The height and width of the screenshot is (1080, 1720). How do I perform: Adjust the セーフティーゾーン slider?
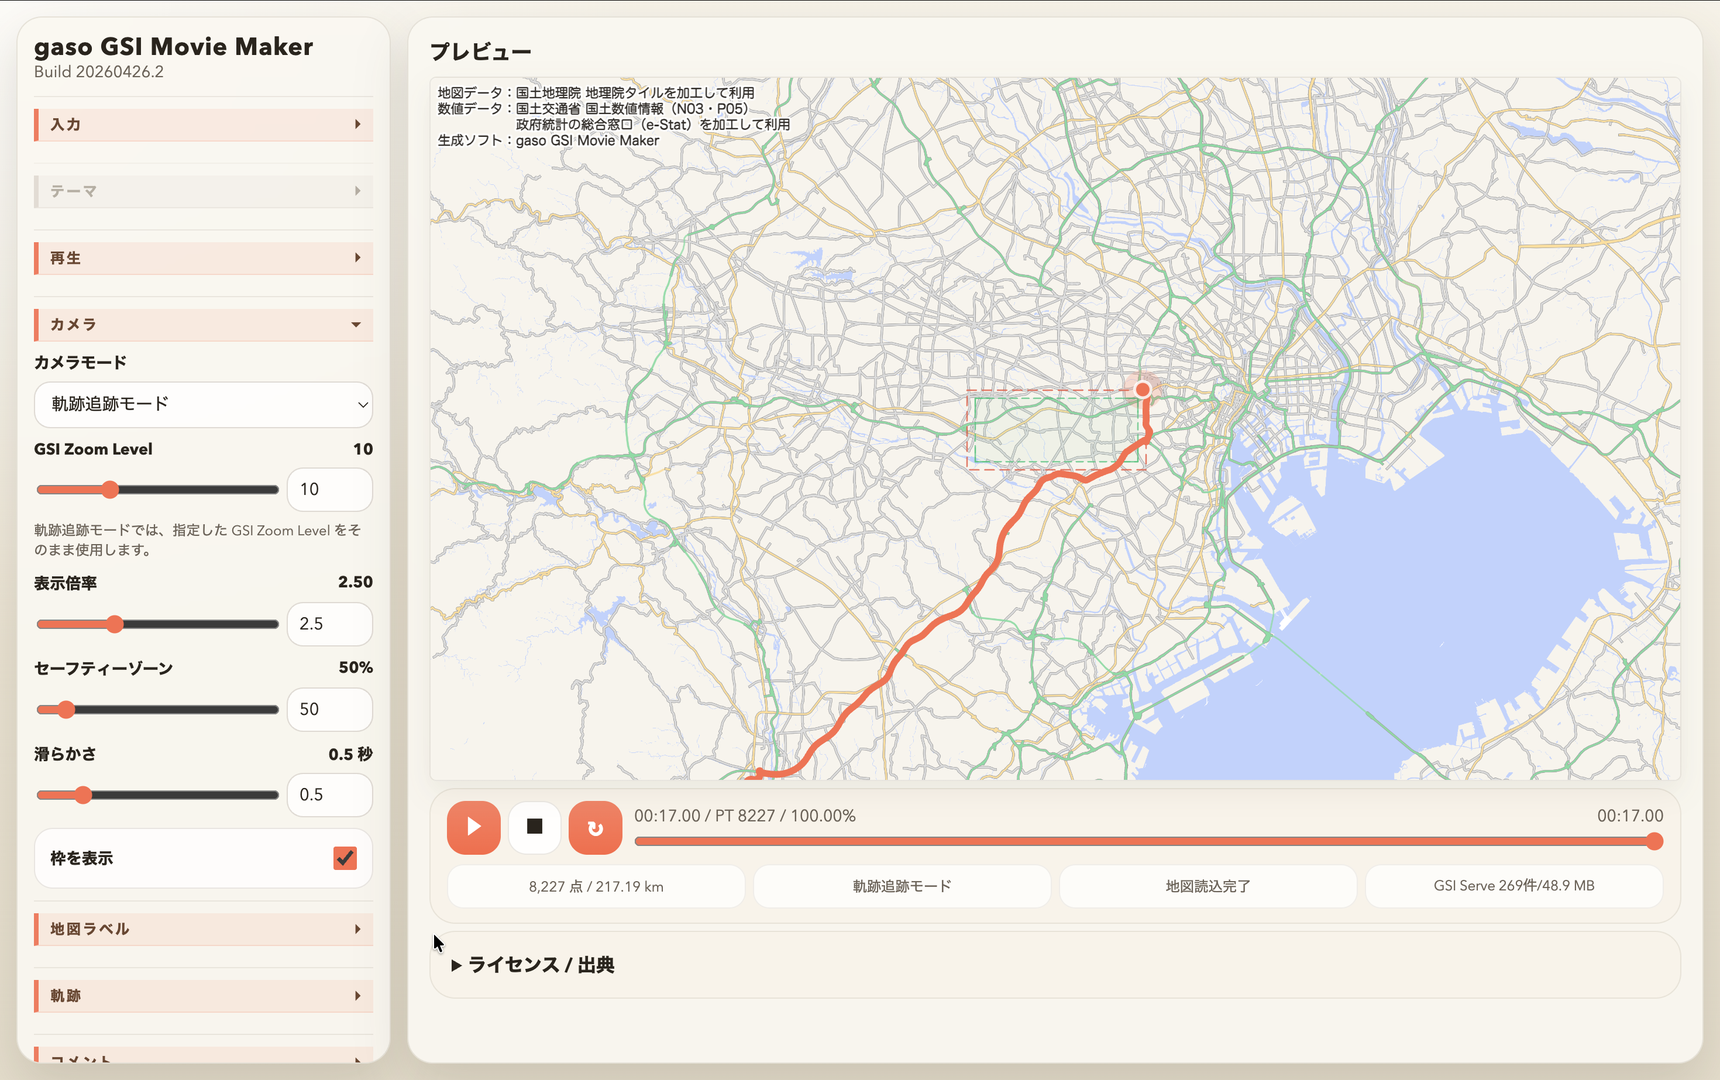pyautogui.click(x=157, y=710)
